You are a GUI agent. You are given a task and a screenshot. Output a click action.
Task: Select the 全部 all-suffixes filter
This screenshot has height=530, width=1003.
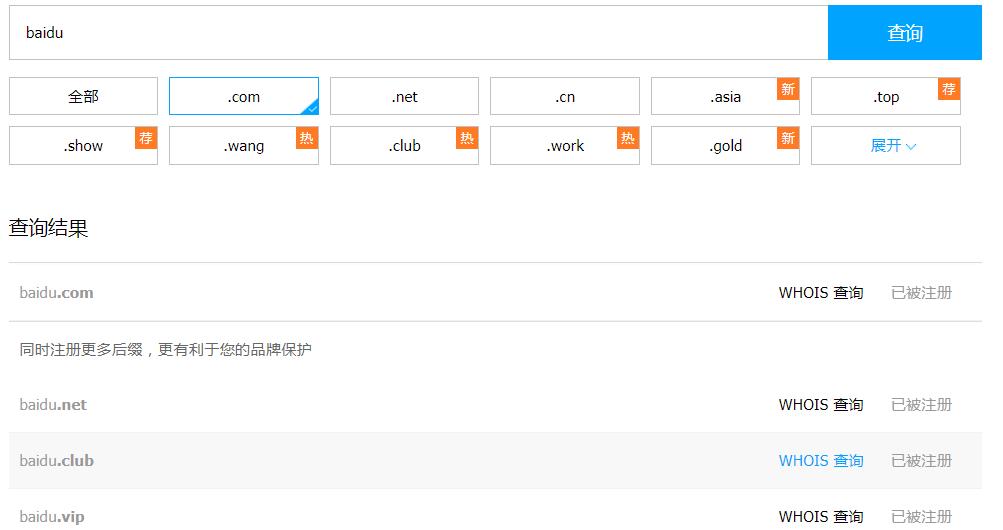pos(83,97)
